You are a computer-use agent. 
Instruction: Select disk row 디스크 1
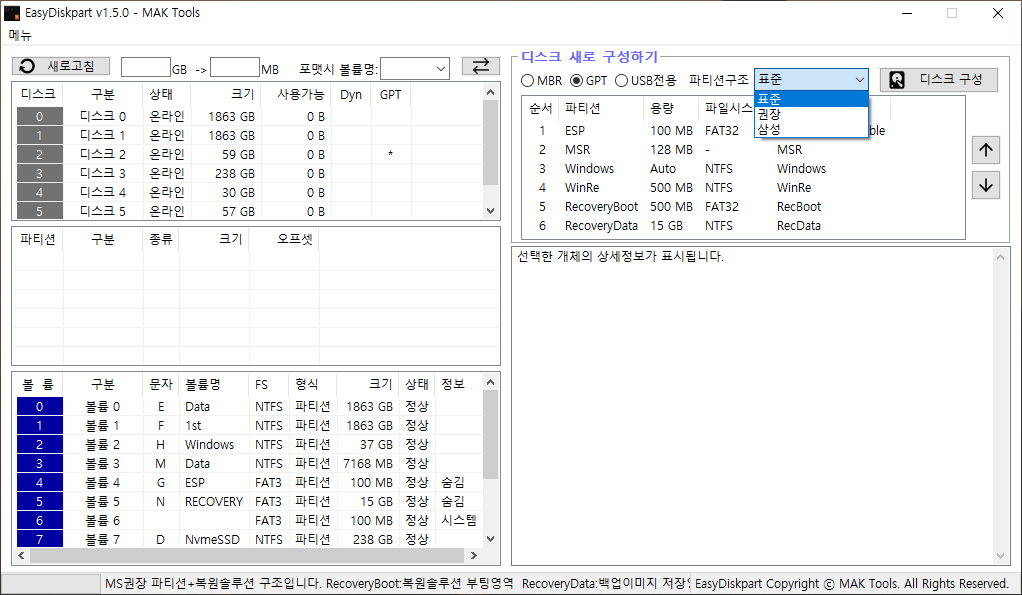pos(250,136)
